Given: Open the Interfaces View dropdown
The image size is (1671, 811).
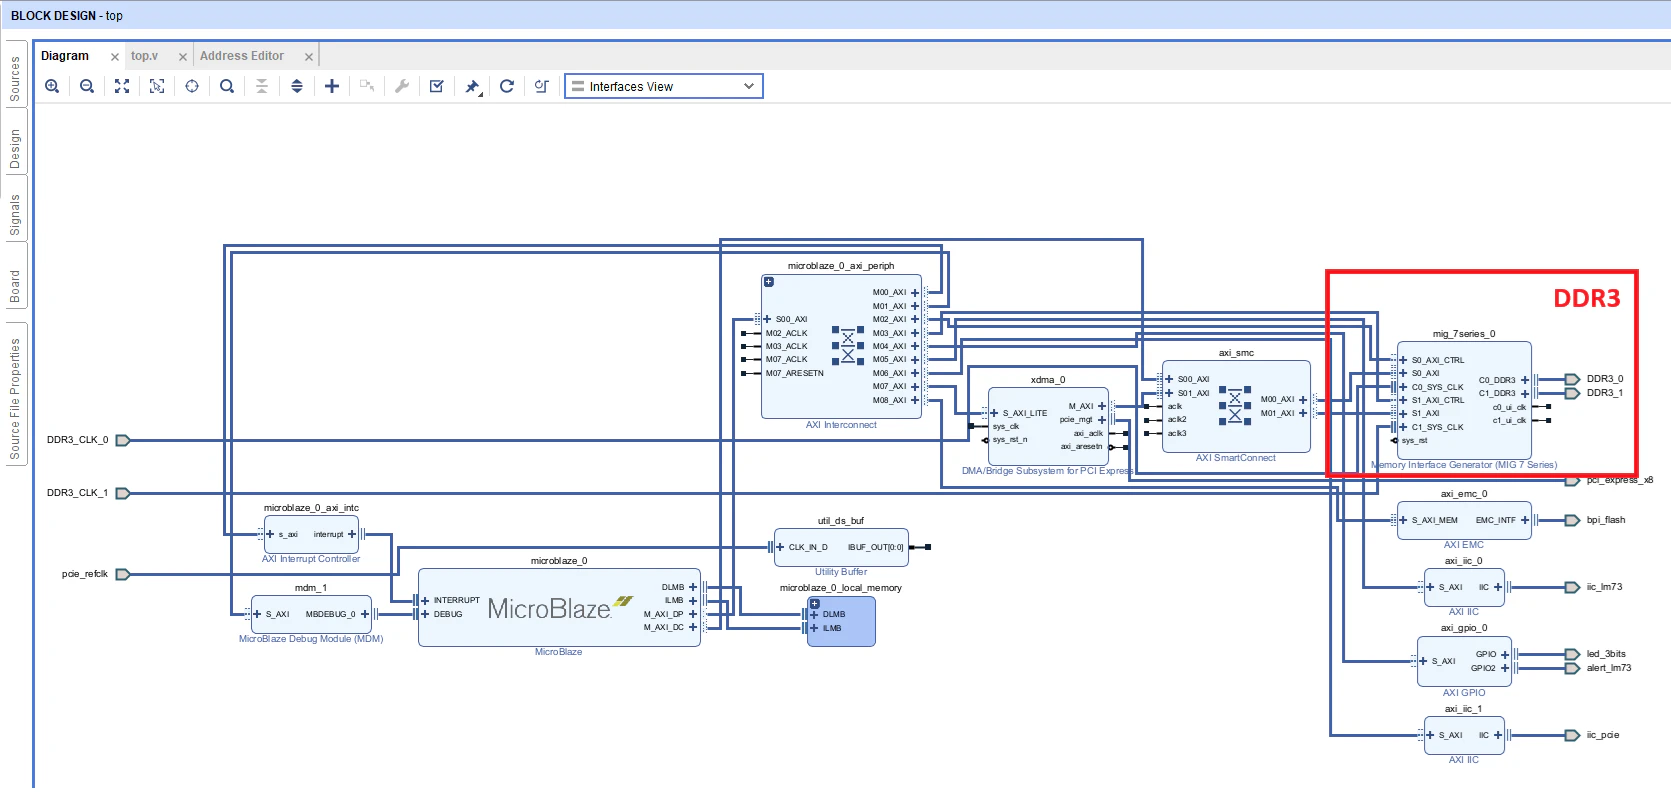Looking at the screenshot, I should pyautogui.click(x=664, y=87).
